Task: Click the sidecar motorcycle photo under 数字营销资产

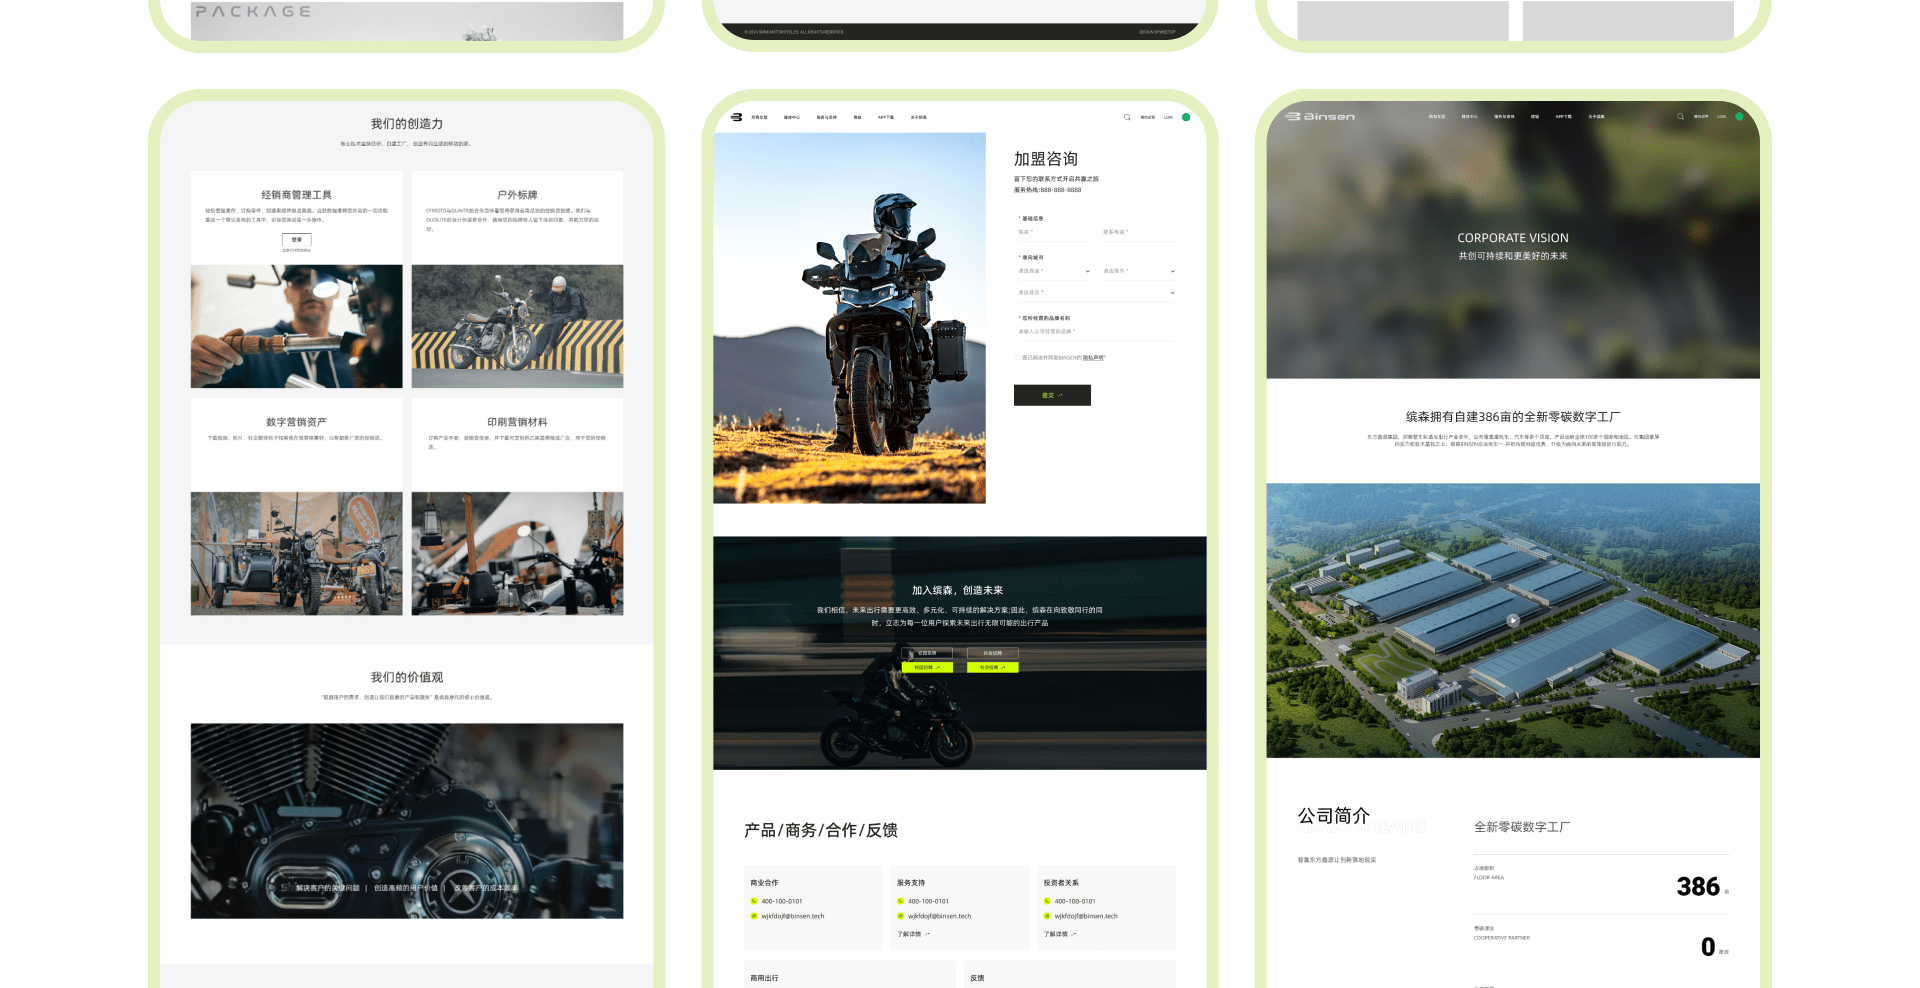Action: pyautogui.click(x=297, y=553)
